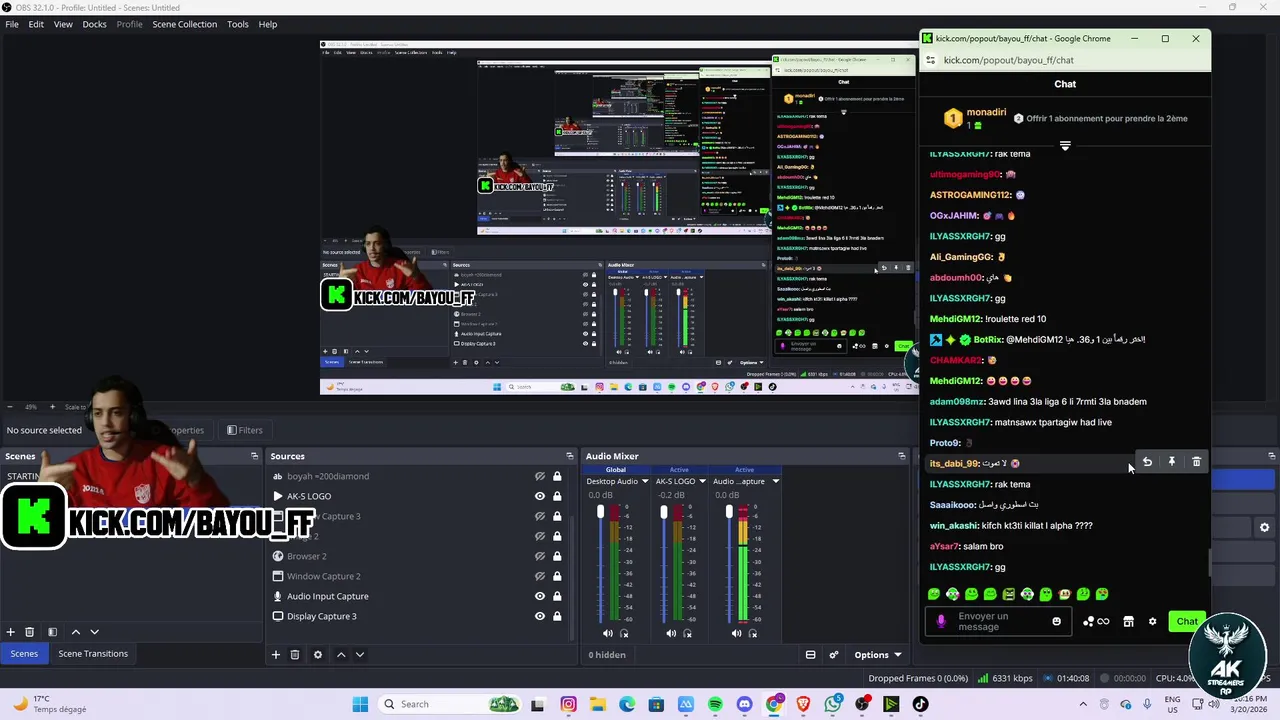The width and height of the screenshot is (1280, 720).
Task: Move source up arrow in Sources toolbar
Action: coord(341,655)
